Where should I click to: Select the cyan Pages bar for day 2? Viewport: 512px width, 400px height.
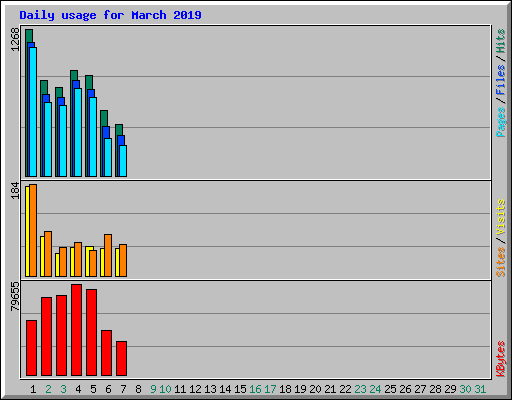click(48, 139)
